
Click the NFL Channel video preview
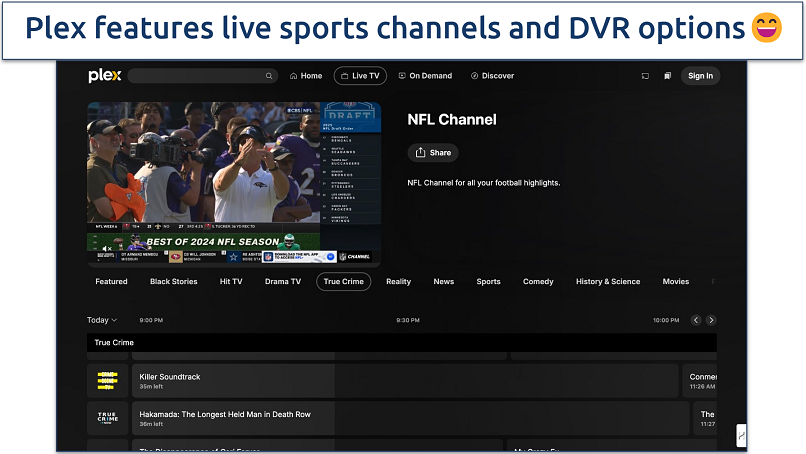[x=234, y=184]
